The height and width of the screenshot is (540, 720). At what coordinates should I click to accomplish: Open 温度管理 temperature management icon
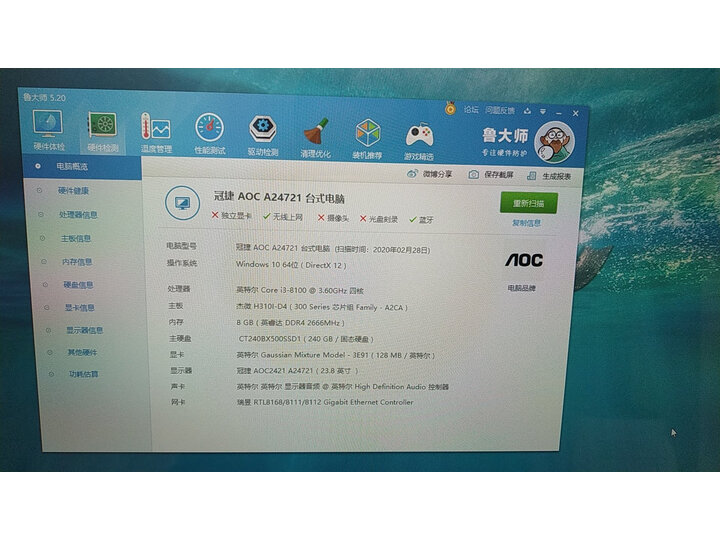(156, 133)
